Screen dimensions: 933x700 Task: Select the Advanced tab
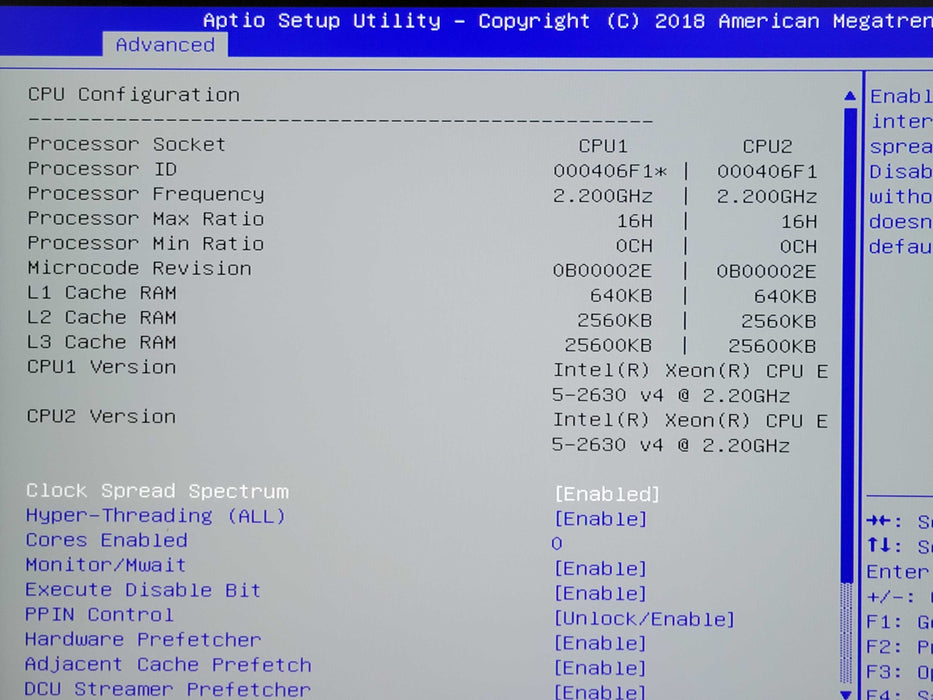pyautogui.click(x=165, y=45)
